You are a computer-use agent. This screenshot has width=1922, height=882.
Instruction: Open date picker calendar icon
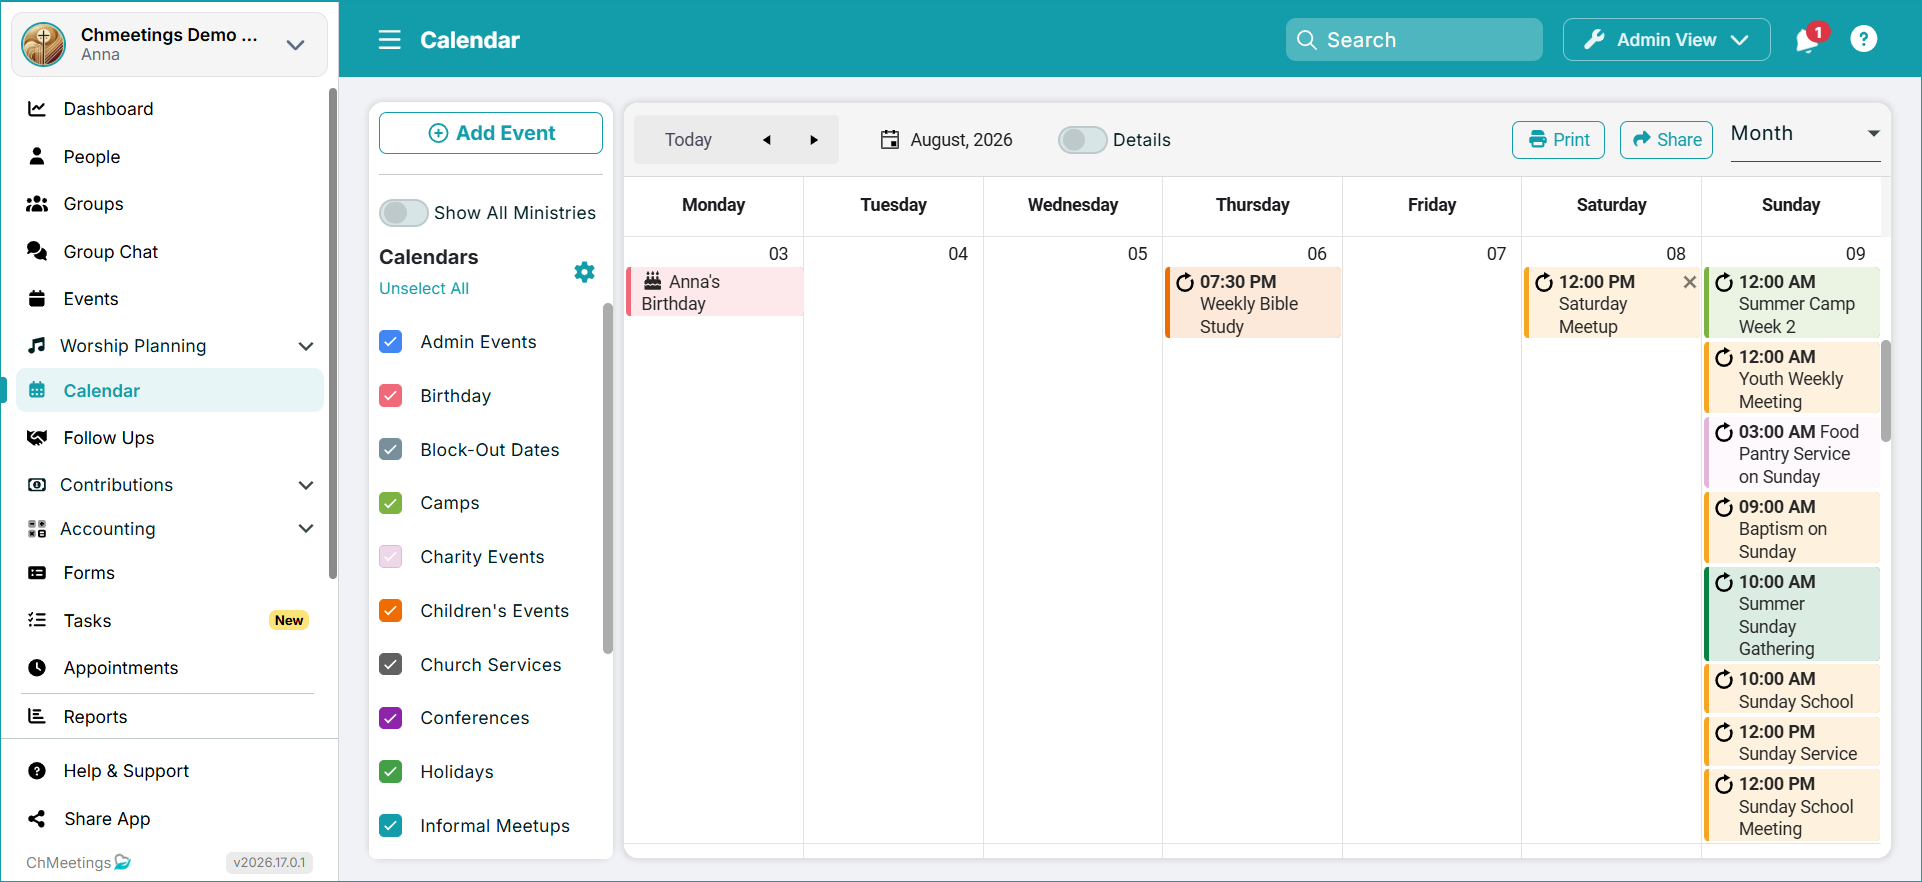[x=890, y=140]
